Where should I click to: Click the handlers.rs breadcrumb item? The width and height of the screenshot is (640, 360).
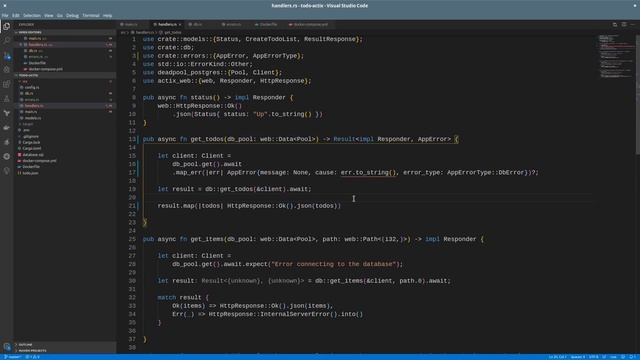(143, 32)
